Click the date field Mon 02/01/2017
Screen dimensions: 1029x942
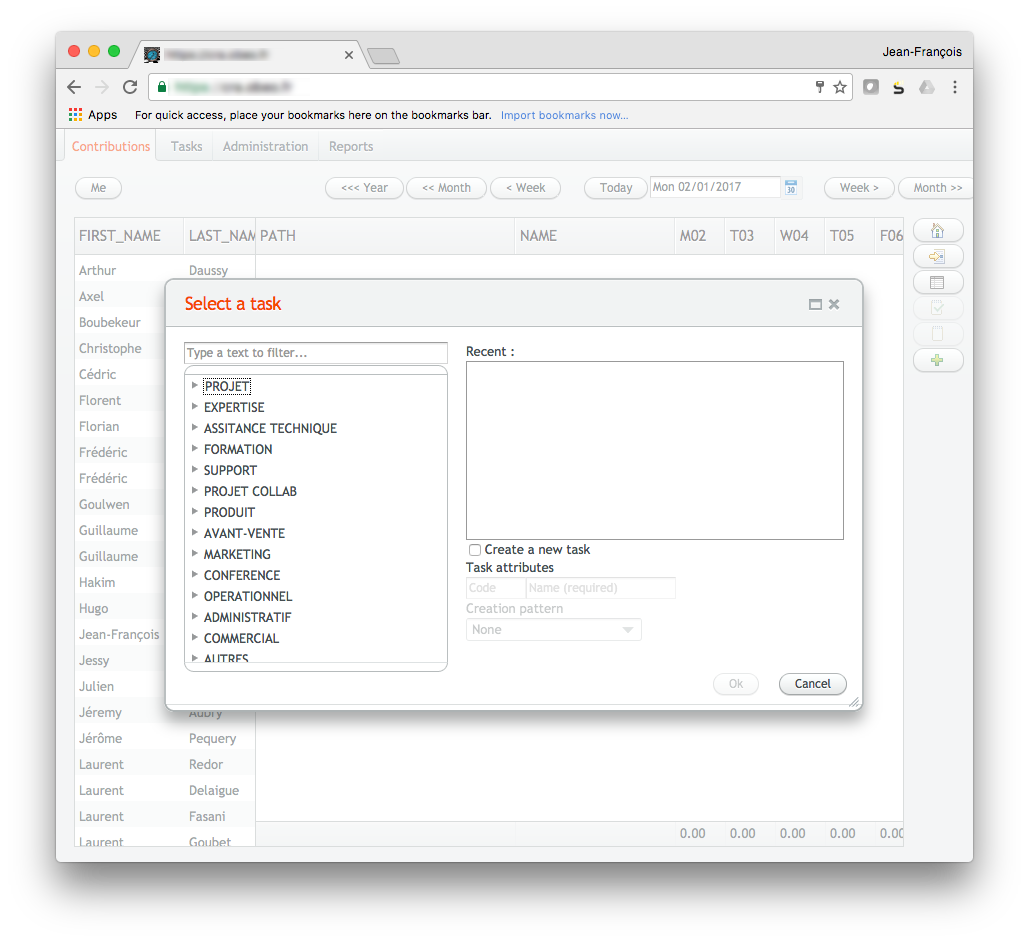[x=715, y=187]
